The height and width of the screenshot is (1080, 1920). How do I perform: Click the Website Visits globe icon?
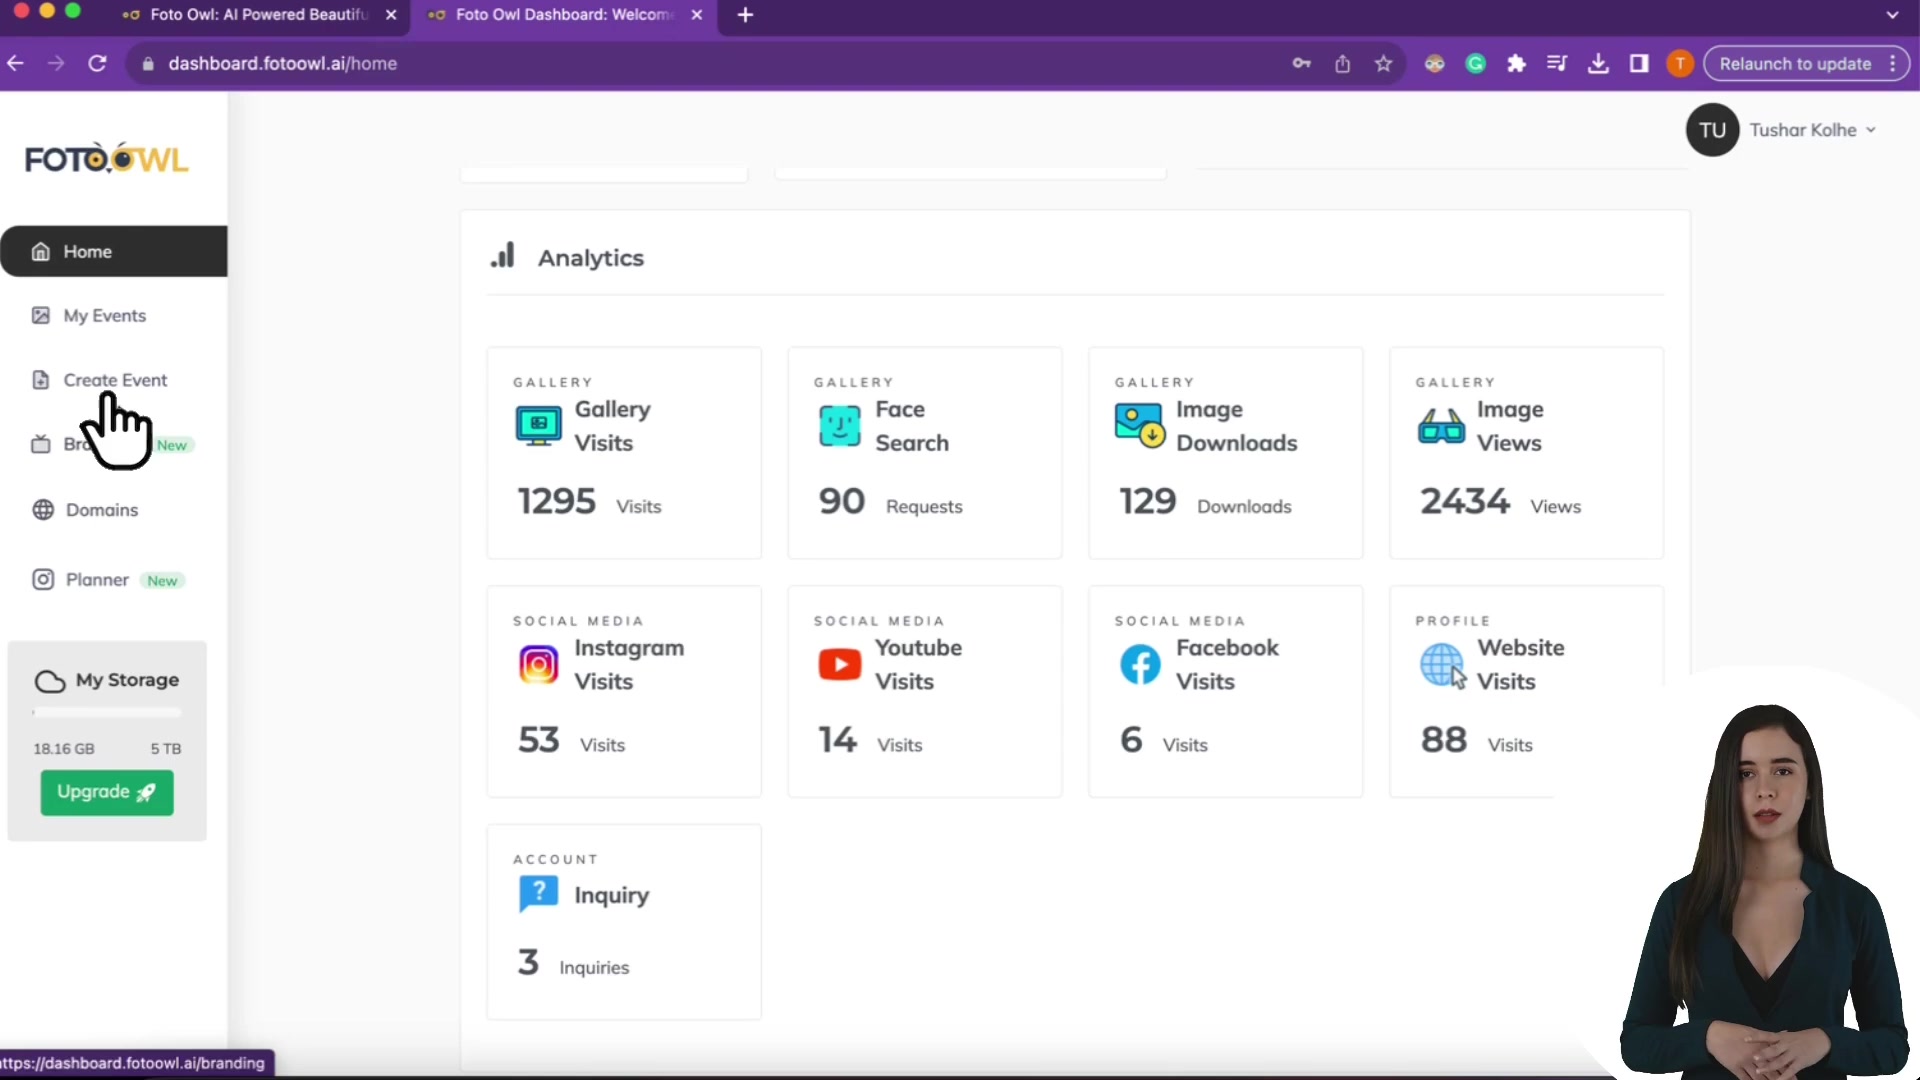click(1441, 665)
